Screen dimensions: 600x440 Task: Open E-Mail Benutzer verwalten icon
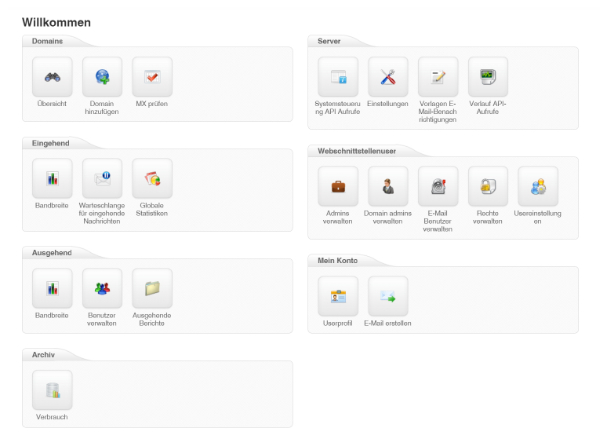point(438,186)
